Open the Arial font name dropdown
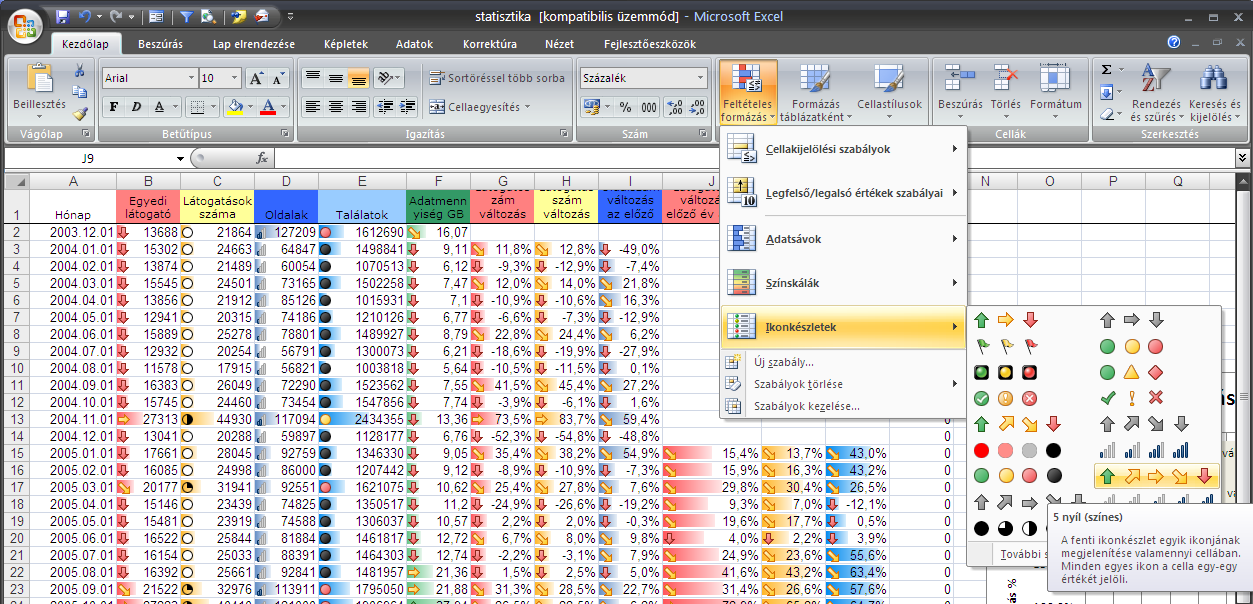This screenshot has height=604, width=1253. 190,78
